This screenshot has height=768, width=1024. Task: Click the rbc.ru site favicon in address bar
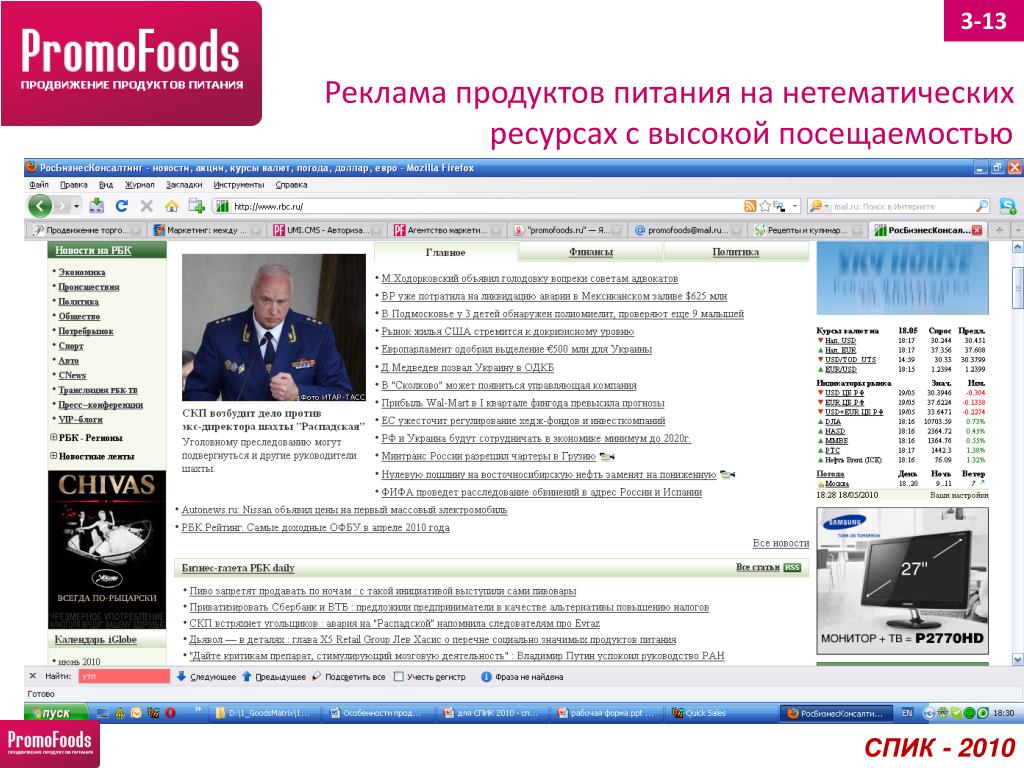[222, 206]
